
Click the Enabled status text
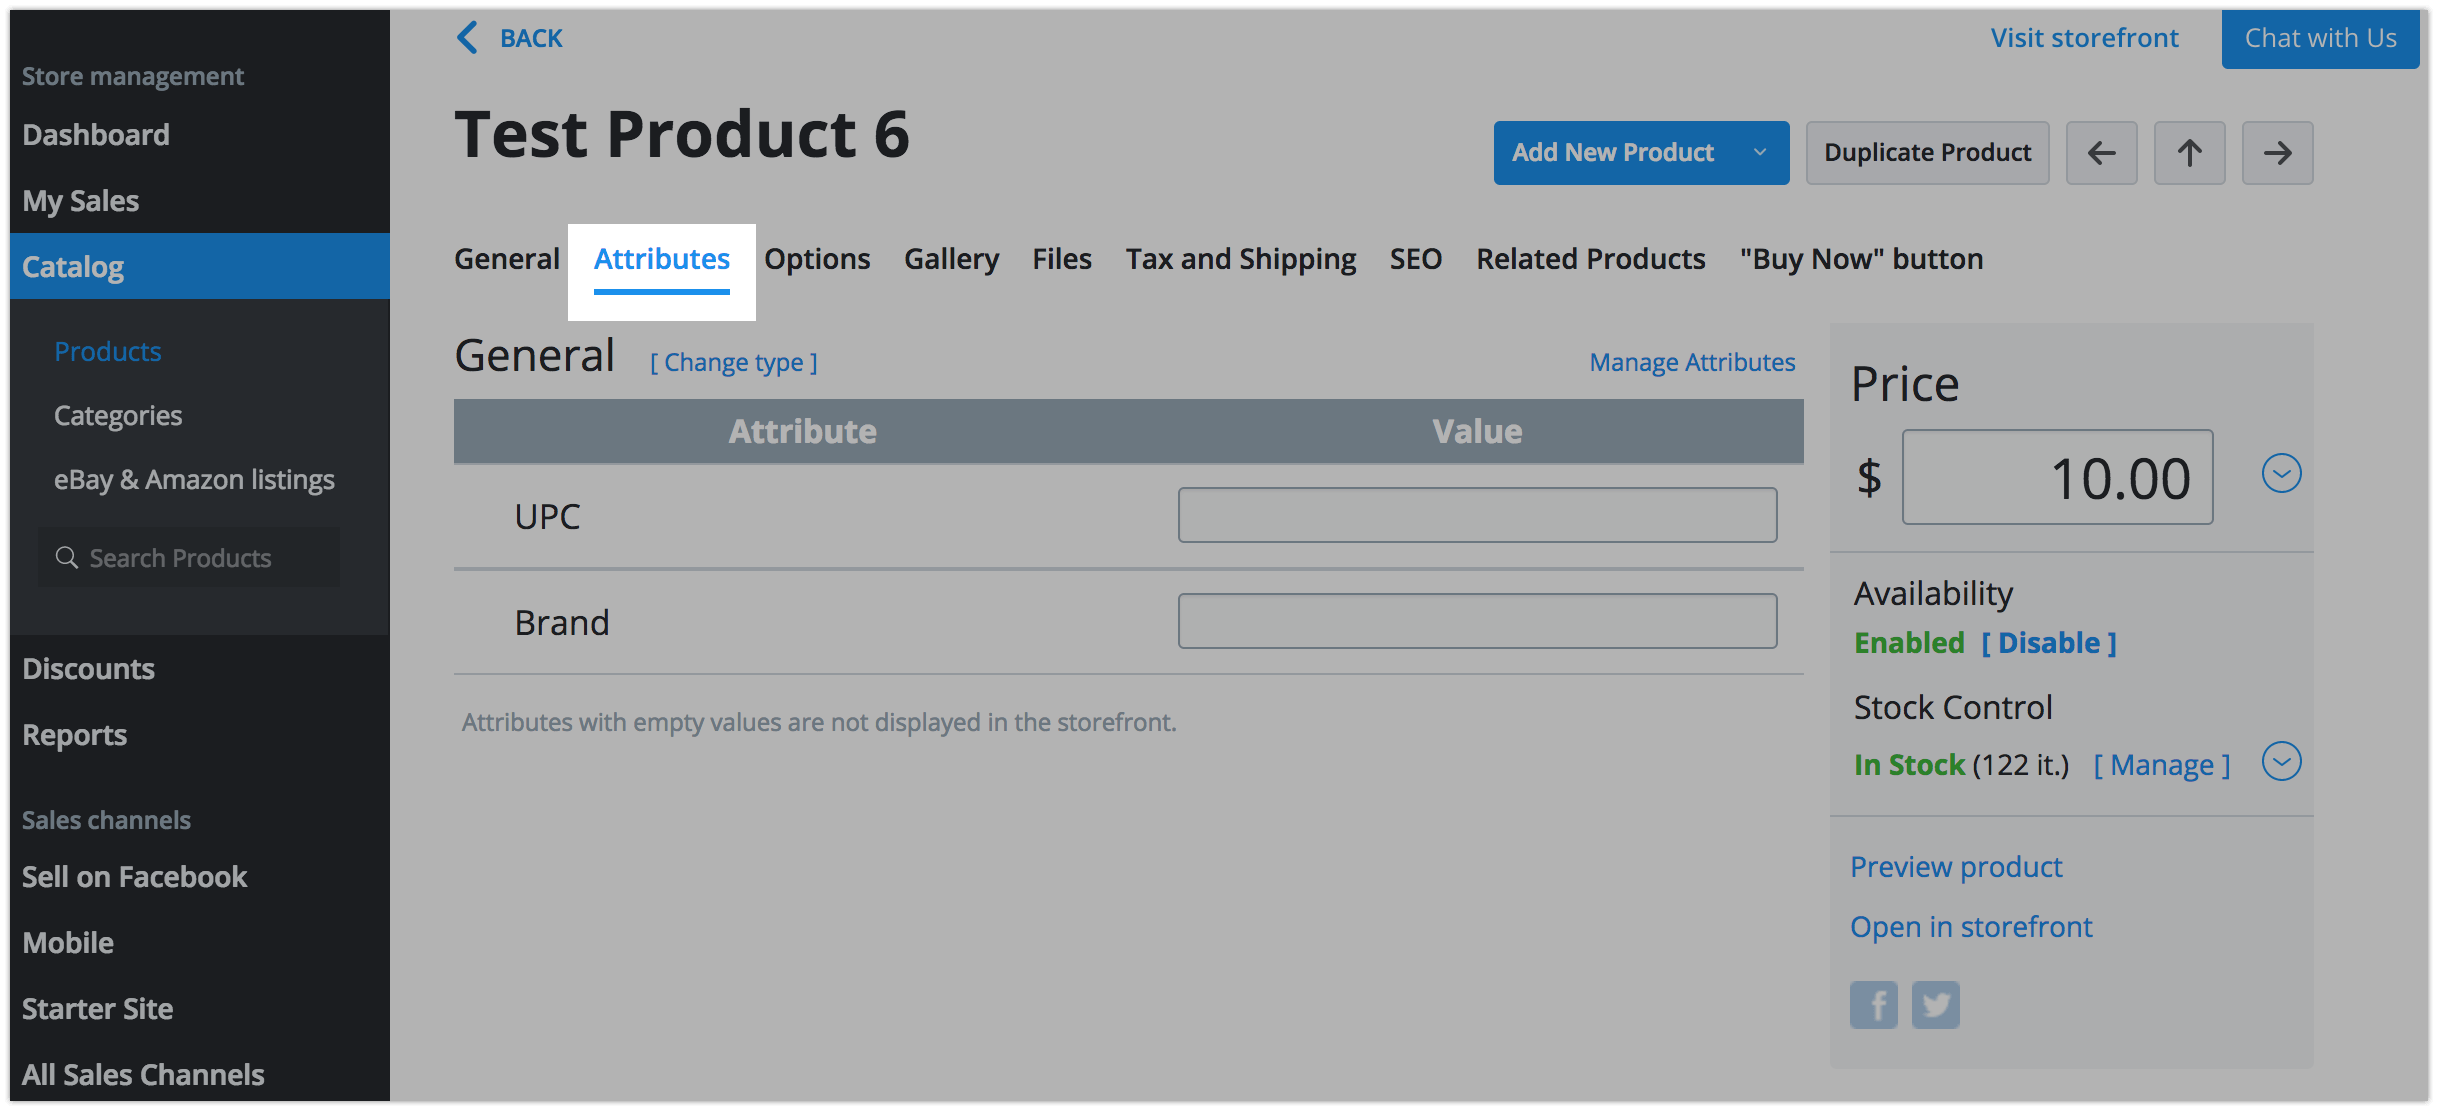[1909, 643]
